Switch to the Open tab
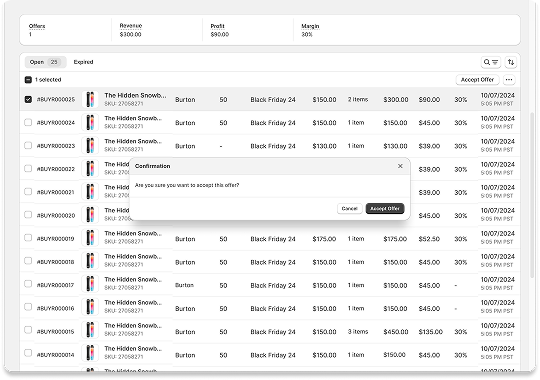 click(x=45, y=62)
